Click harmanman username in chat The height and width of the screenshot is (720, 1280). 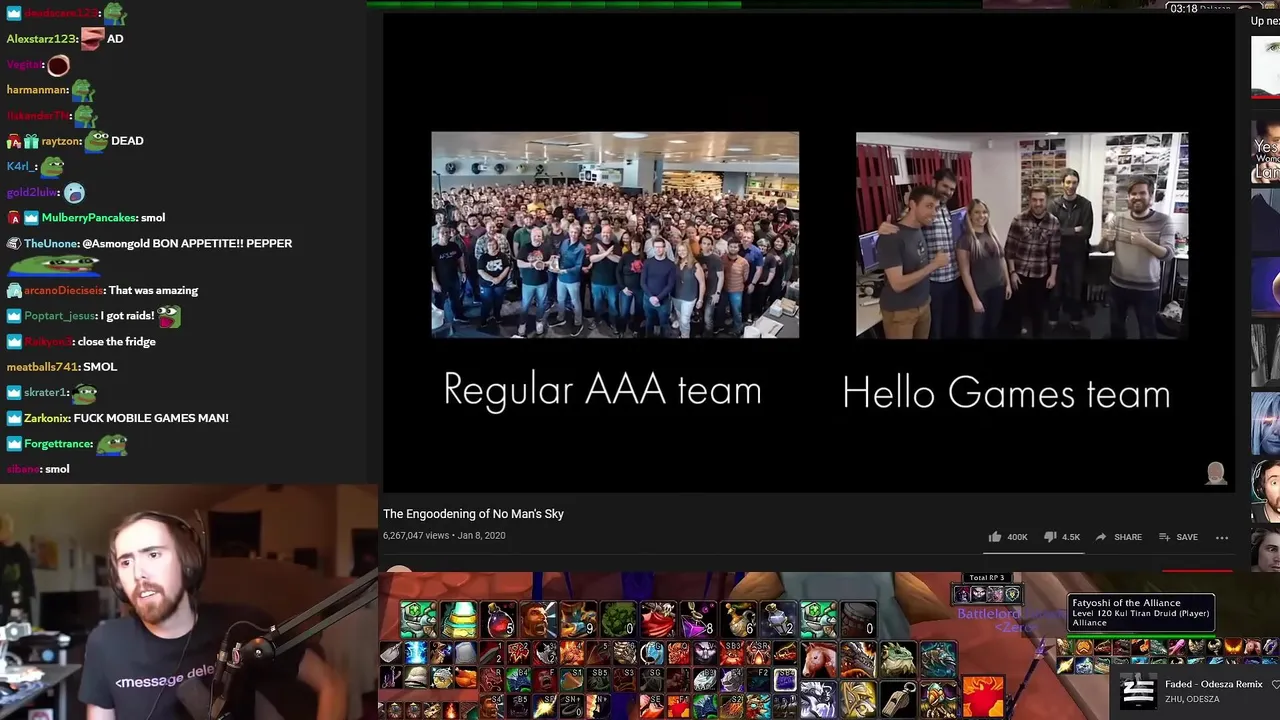coord(37,90)
